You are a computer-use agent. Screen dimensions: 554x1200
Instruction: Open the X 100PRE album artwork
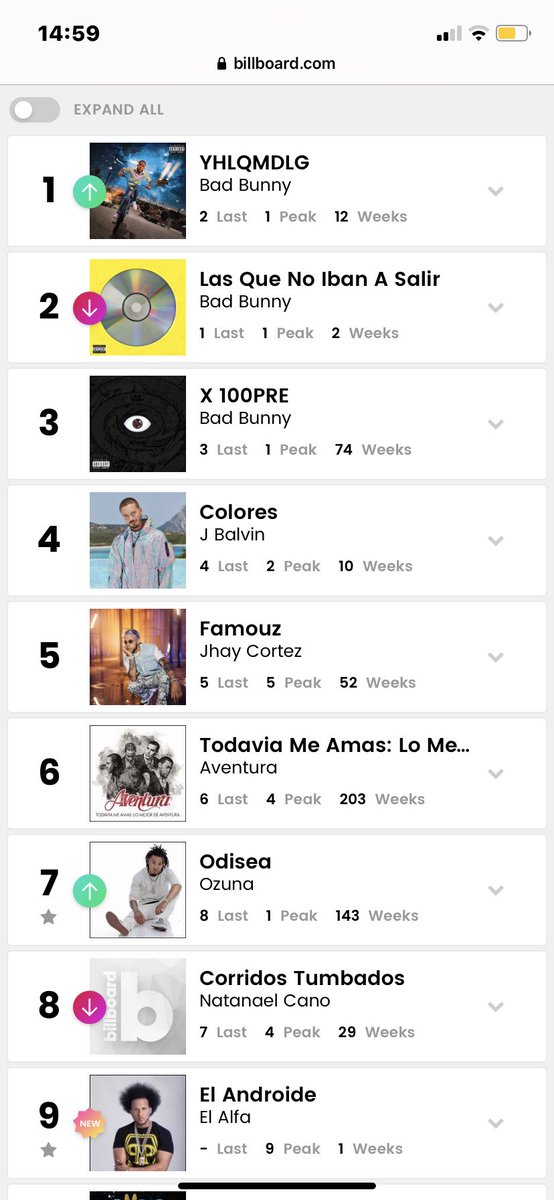click(138, 424)
